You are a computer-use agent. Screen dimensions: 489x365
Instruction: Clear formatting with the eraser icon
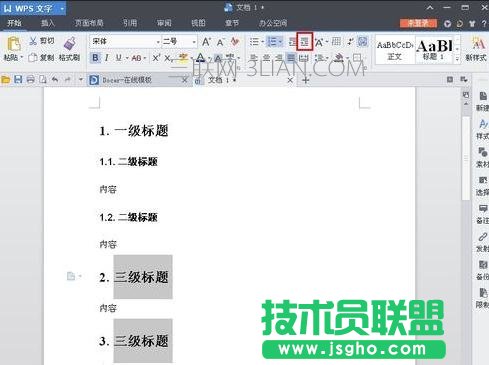(x=235, y=41)
